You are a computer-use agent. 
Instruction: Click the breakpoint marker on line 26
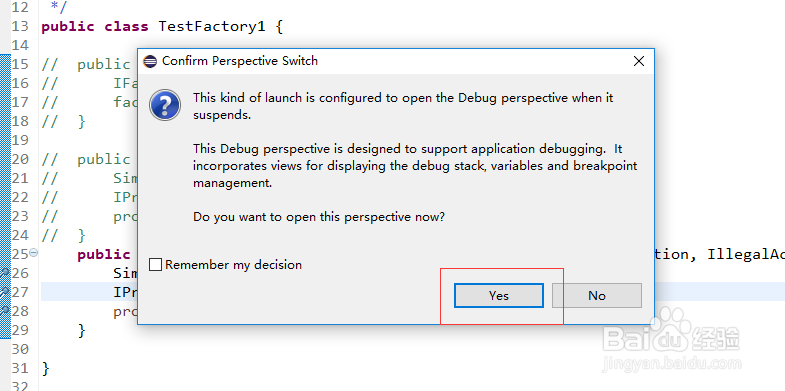pos(4,273)
